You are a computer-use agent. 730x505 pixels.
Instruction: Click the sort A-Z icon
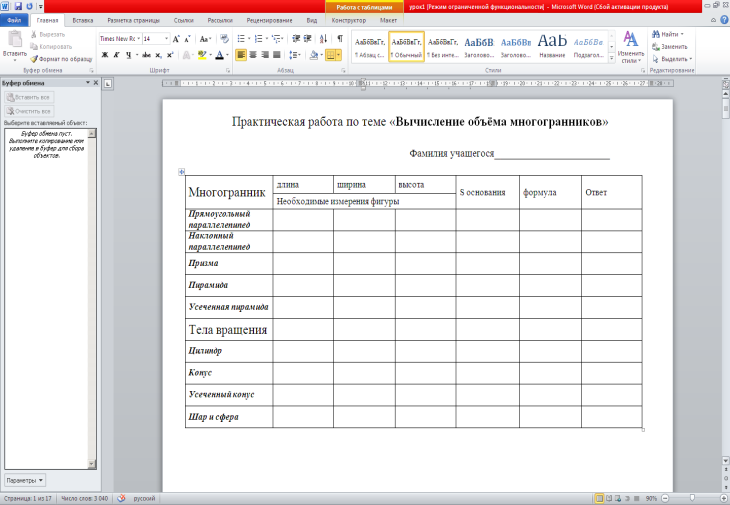click(x=323, y=38)
